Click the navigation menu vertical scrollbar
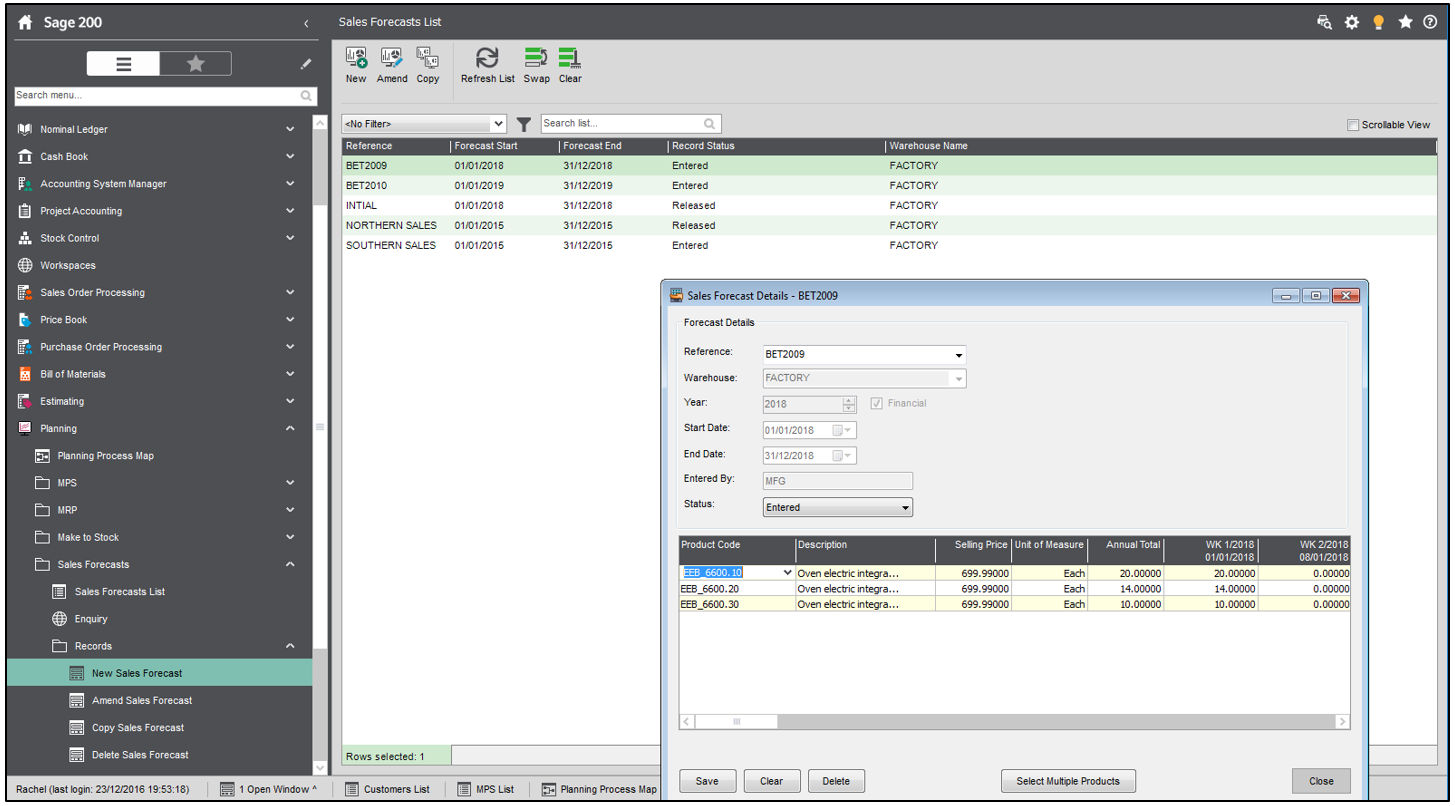 click(320, 445)
